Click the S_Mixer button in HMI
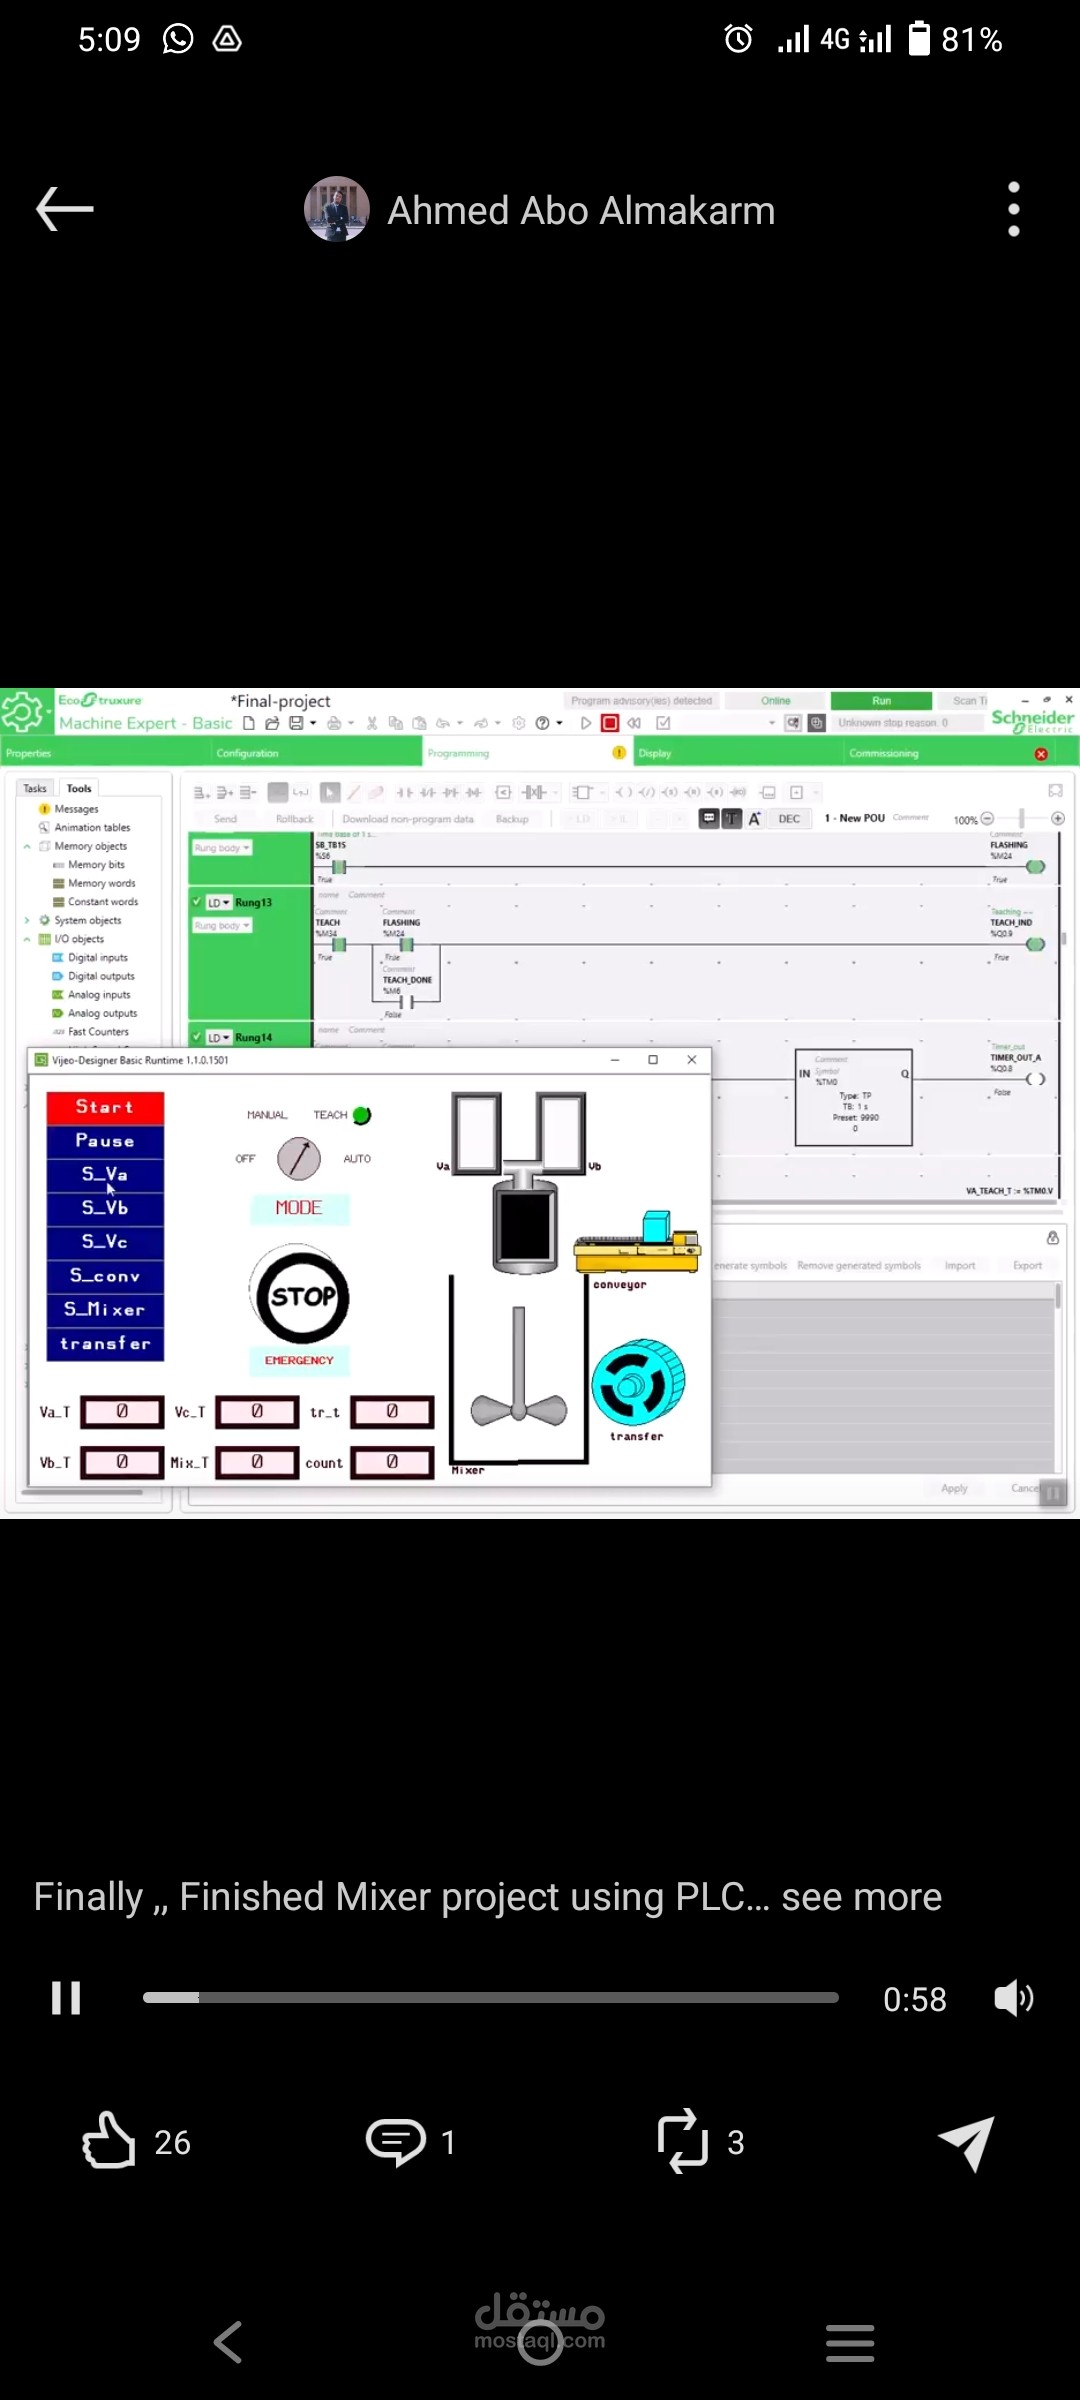 pyautogui.click(x=105, y=1310)
